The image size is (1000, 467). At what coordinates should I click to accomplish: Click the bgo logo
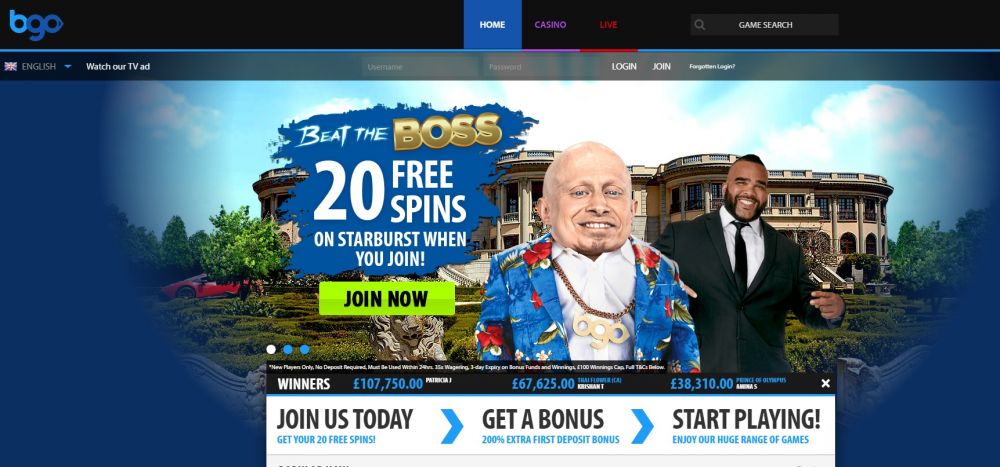pyautogui.click(x=36, y=24)
